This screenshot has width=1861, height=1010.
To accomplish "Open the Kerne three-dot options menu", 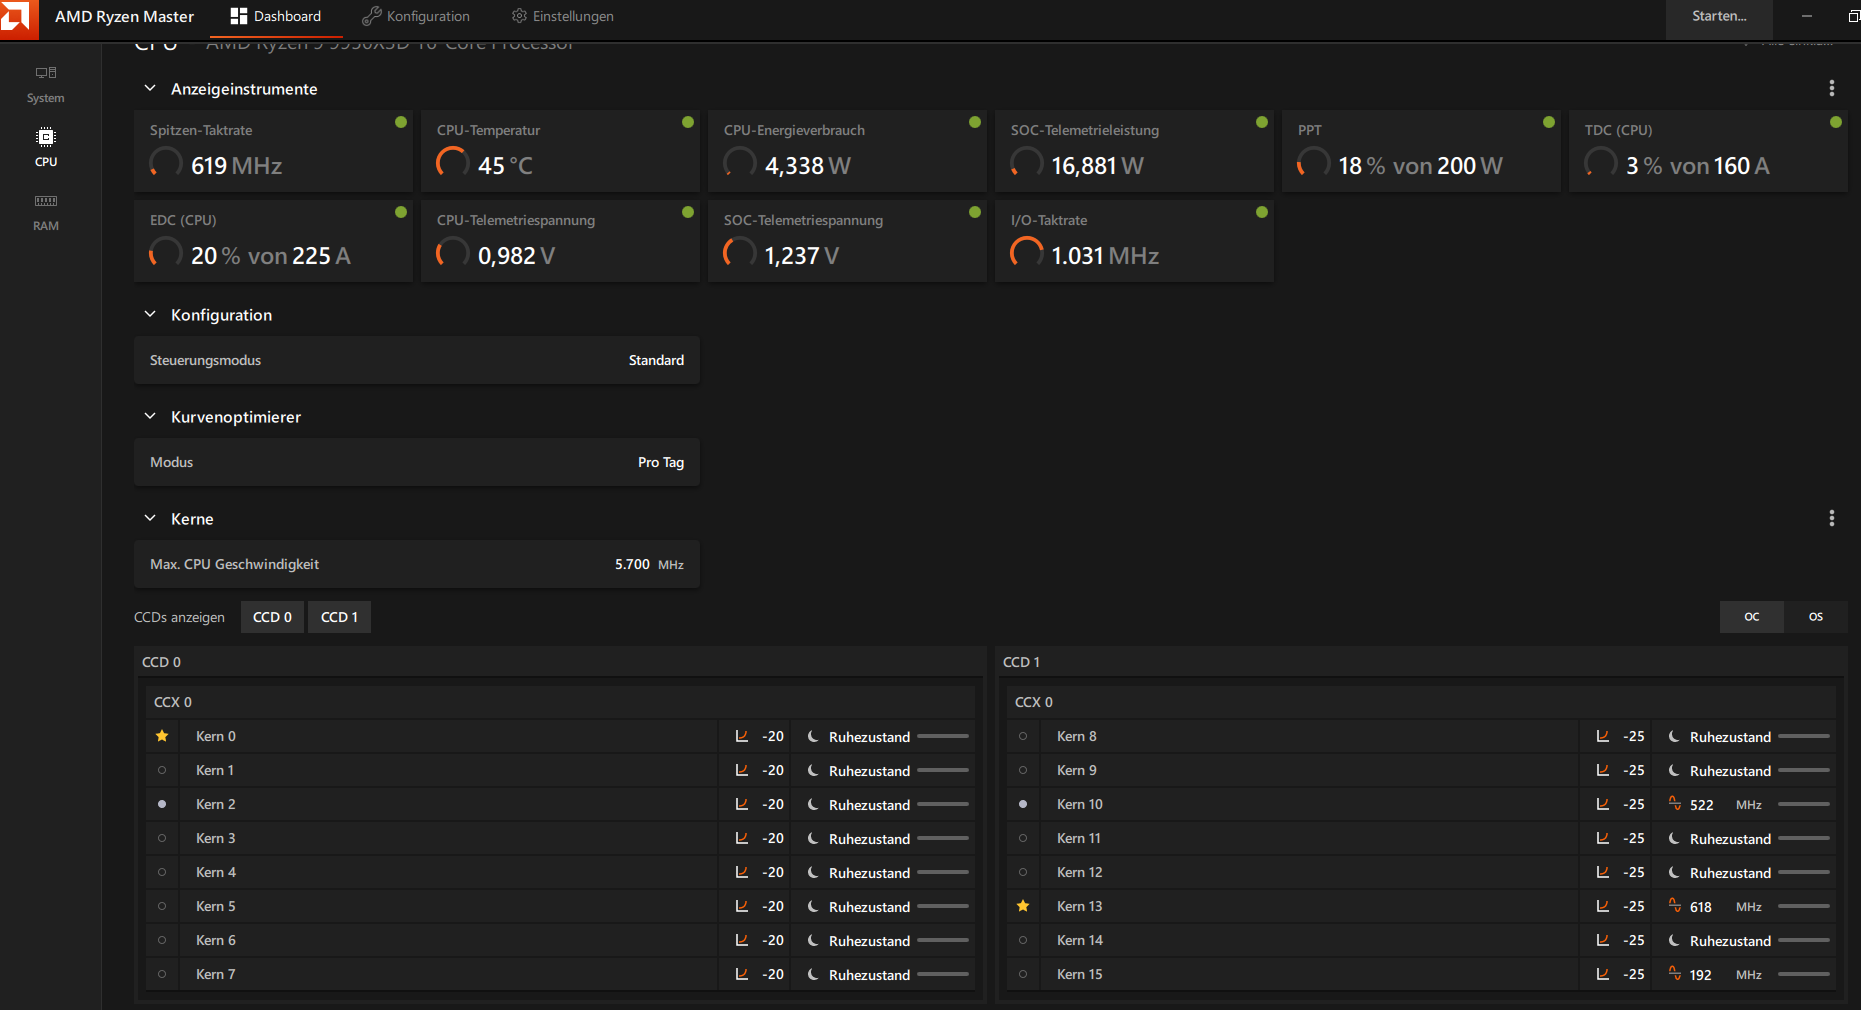I will [1832, 518].
